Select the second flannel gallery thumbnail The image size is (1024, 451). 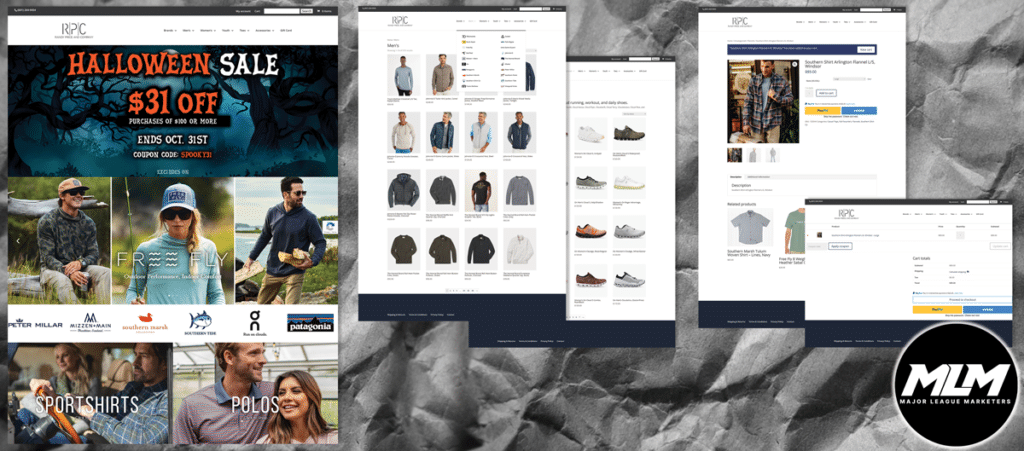[x=754, y=155]
